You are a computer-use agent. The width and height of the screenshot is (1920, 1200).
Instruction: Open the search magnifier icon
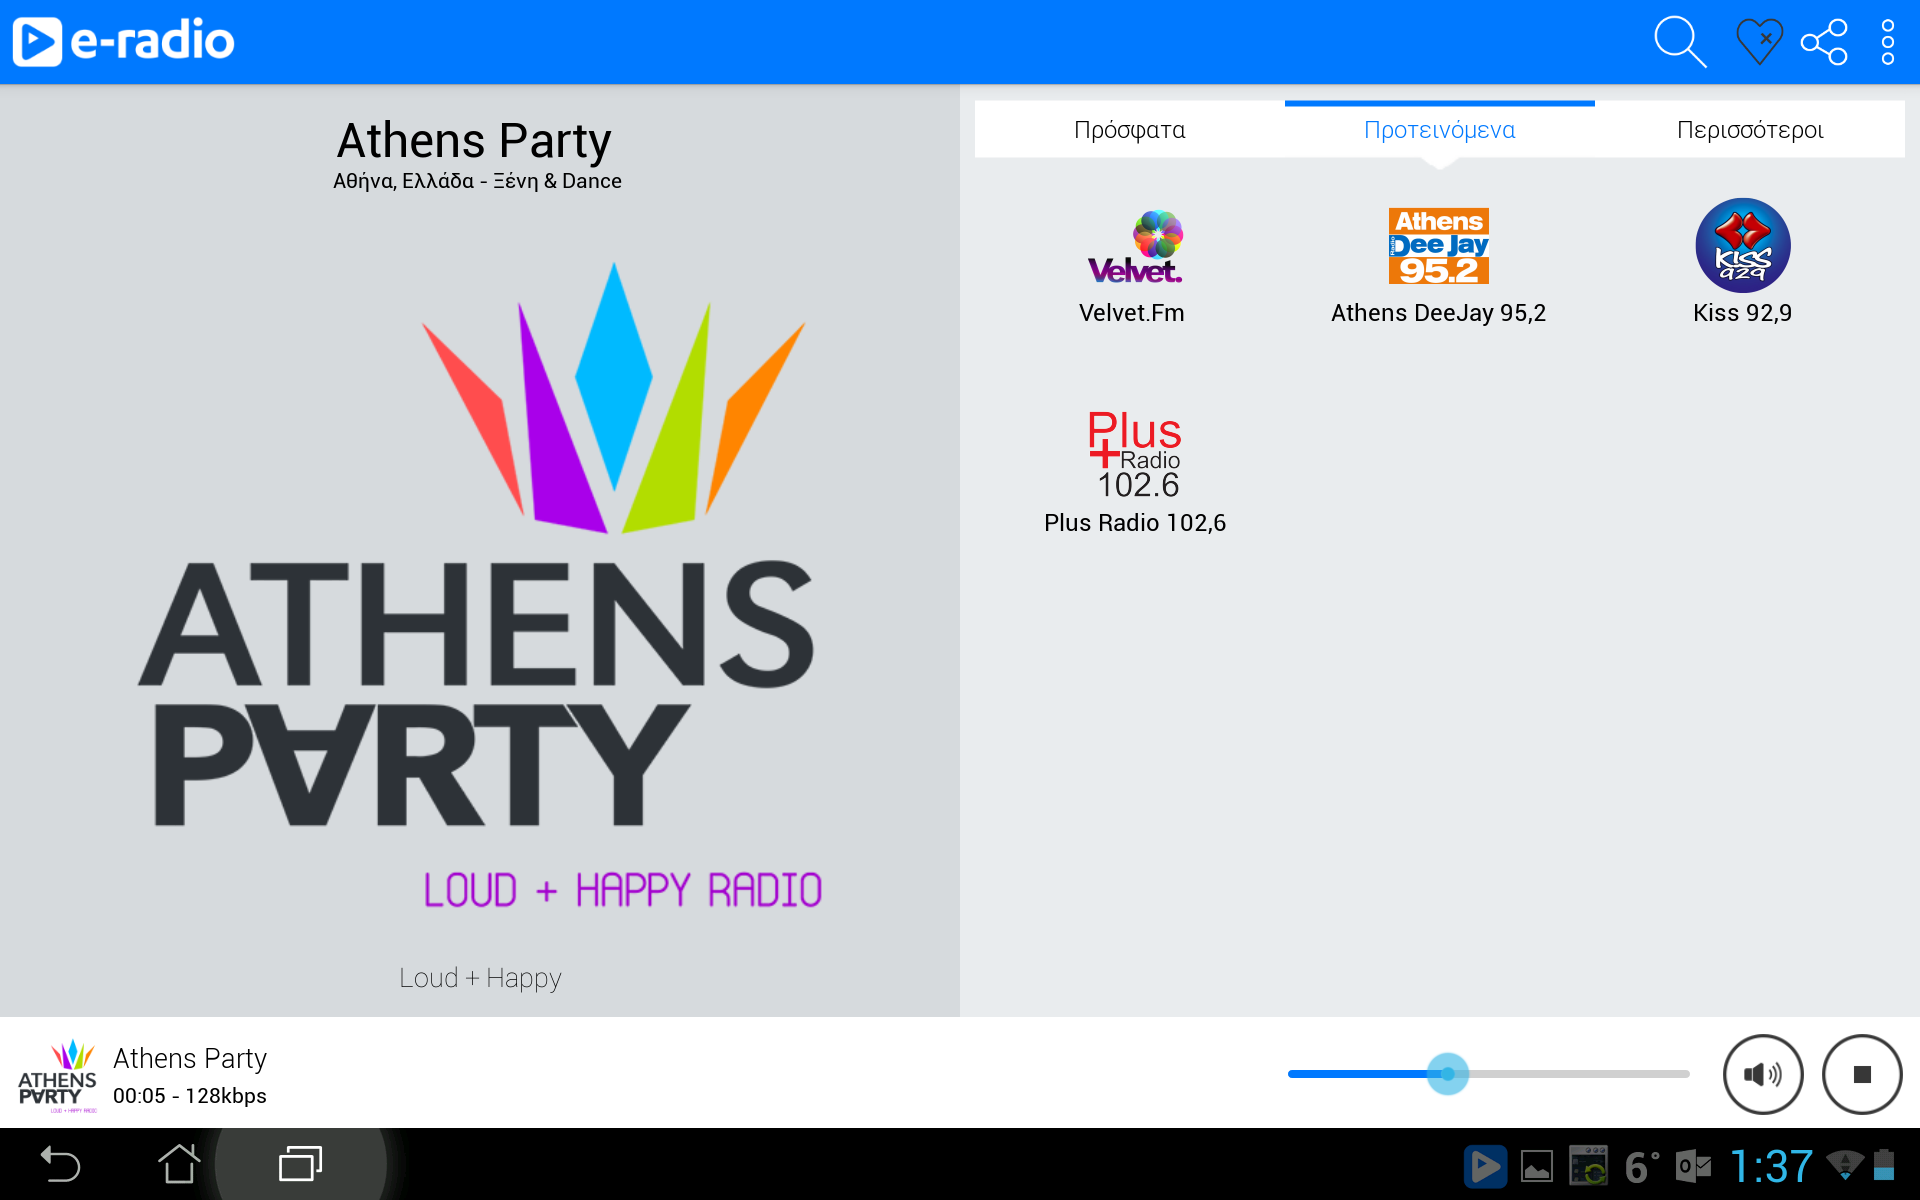click(1679, 42)
